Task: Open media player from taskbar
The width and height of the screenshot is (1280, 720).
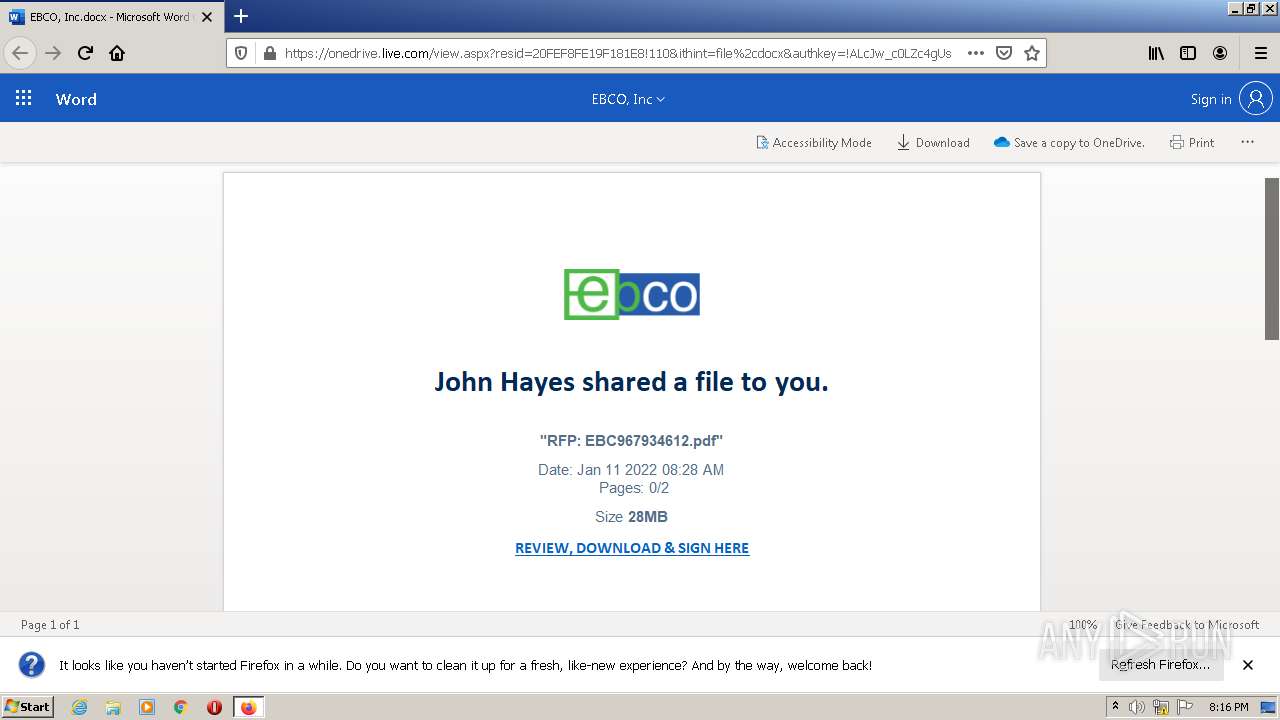Action: [x=147, y=707]
